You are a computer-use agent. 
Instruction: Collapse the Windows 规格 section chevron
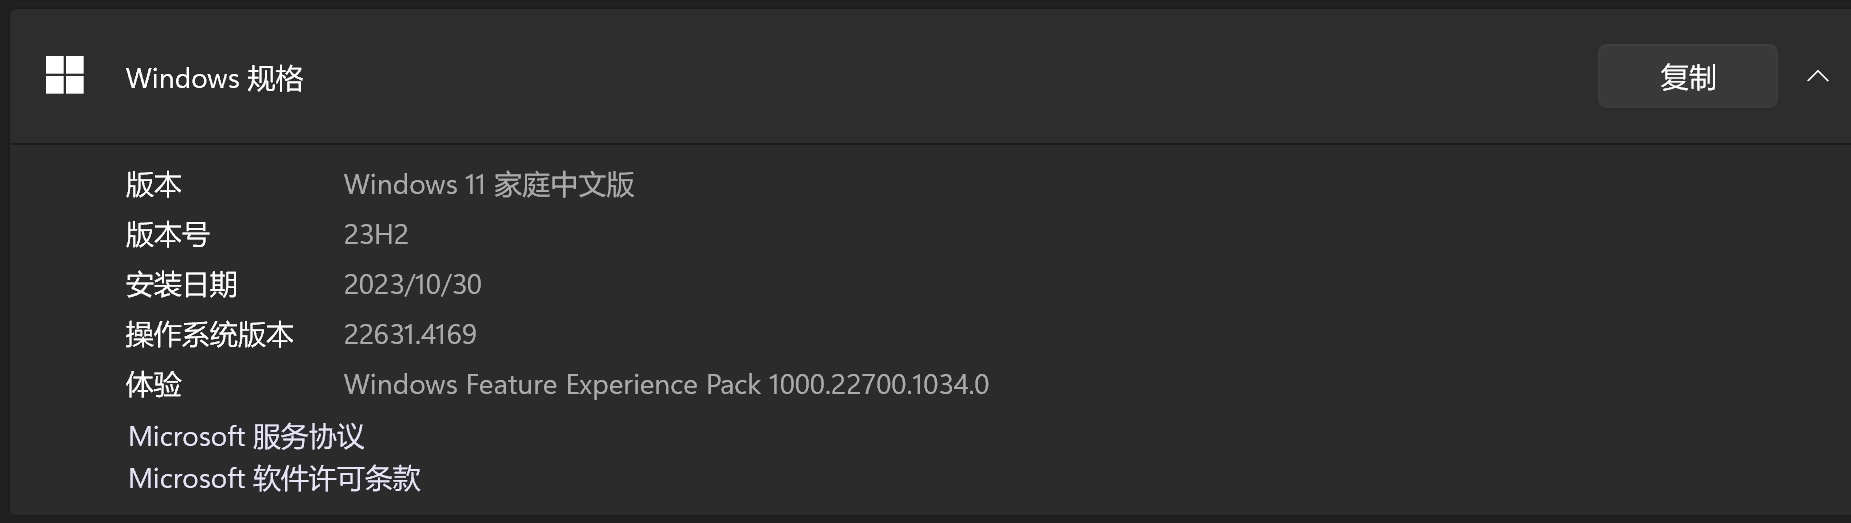[1818, 76]
